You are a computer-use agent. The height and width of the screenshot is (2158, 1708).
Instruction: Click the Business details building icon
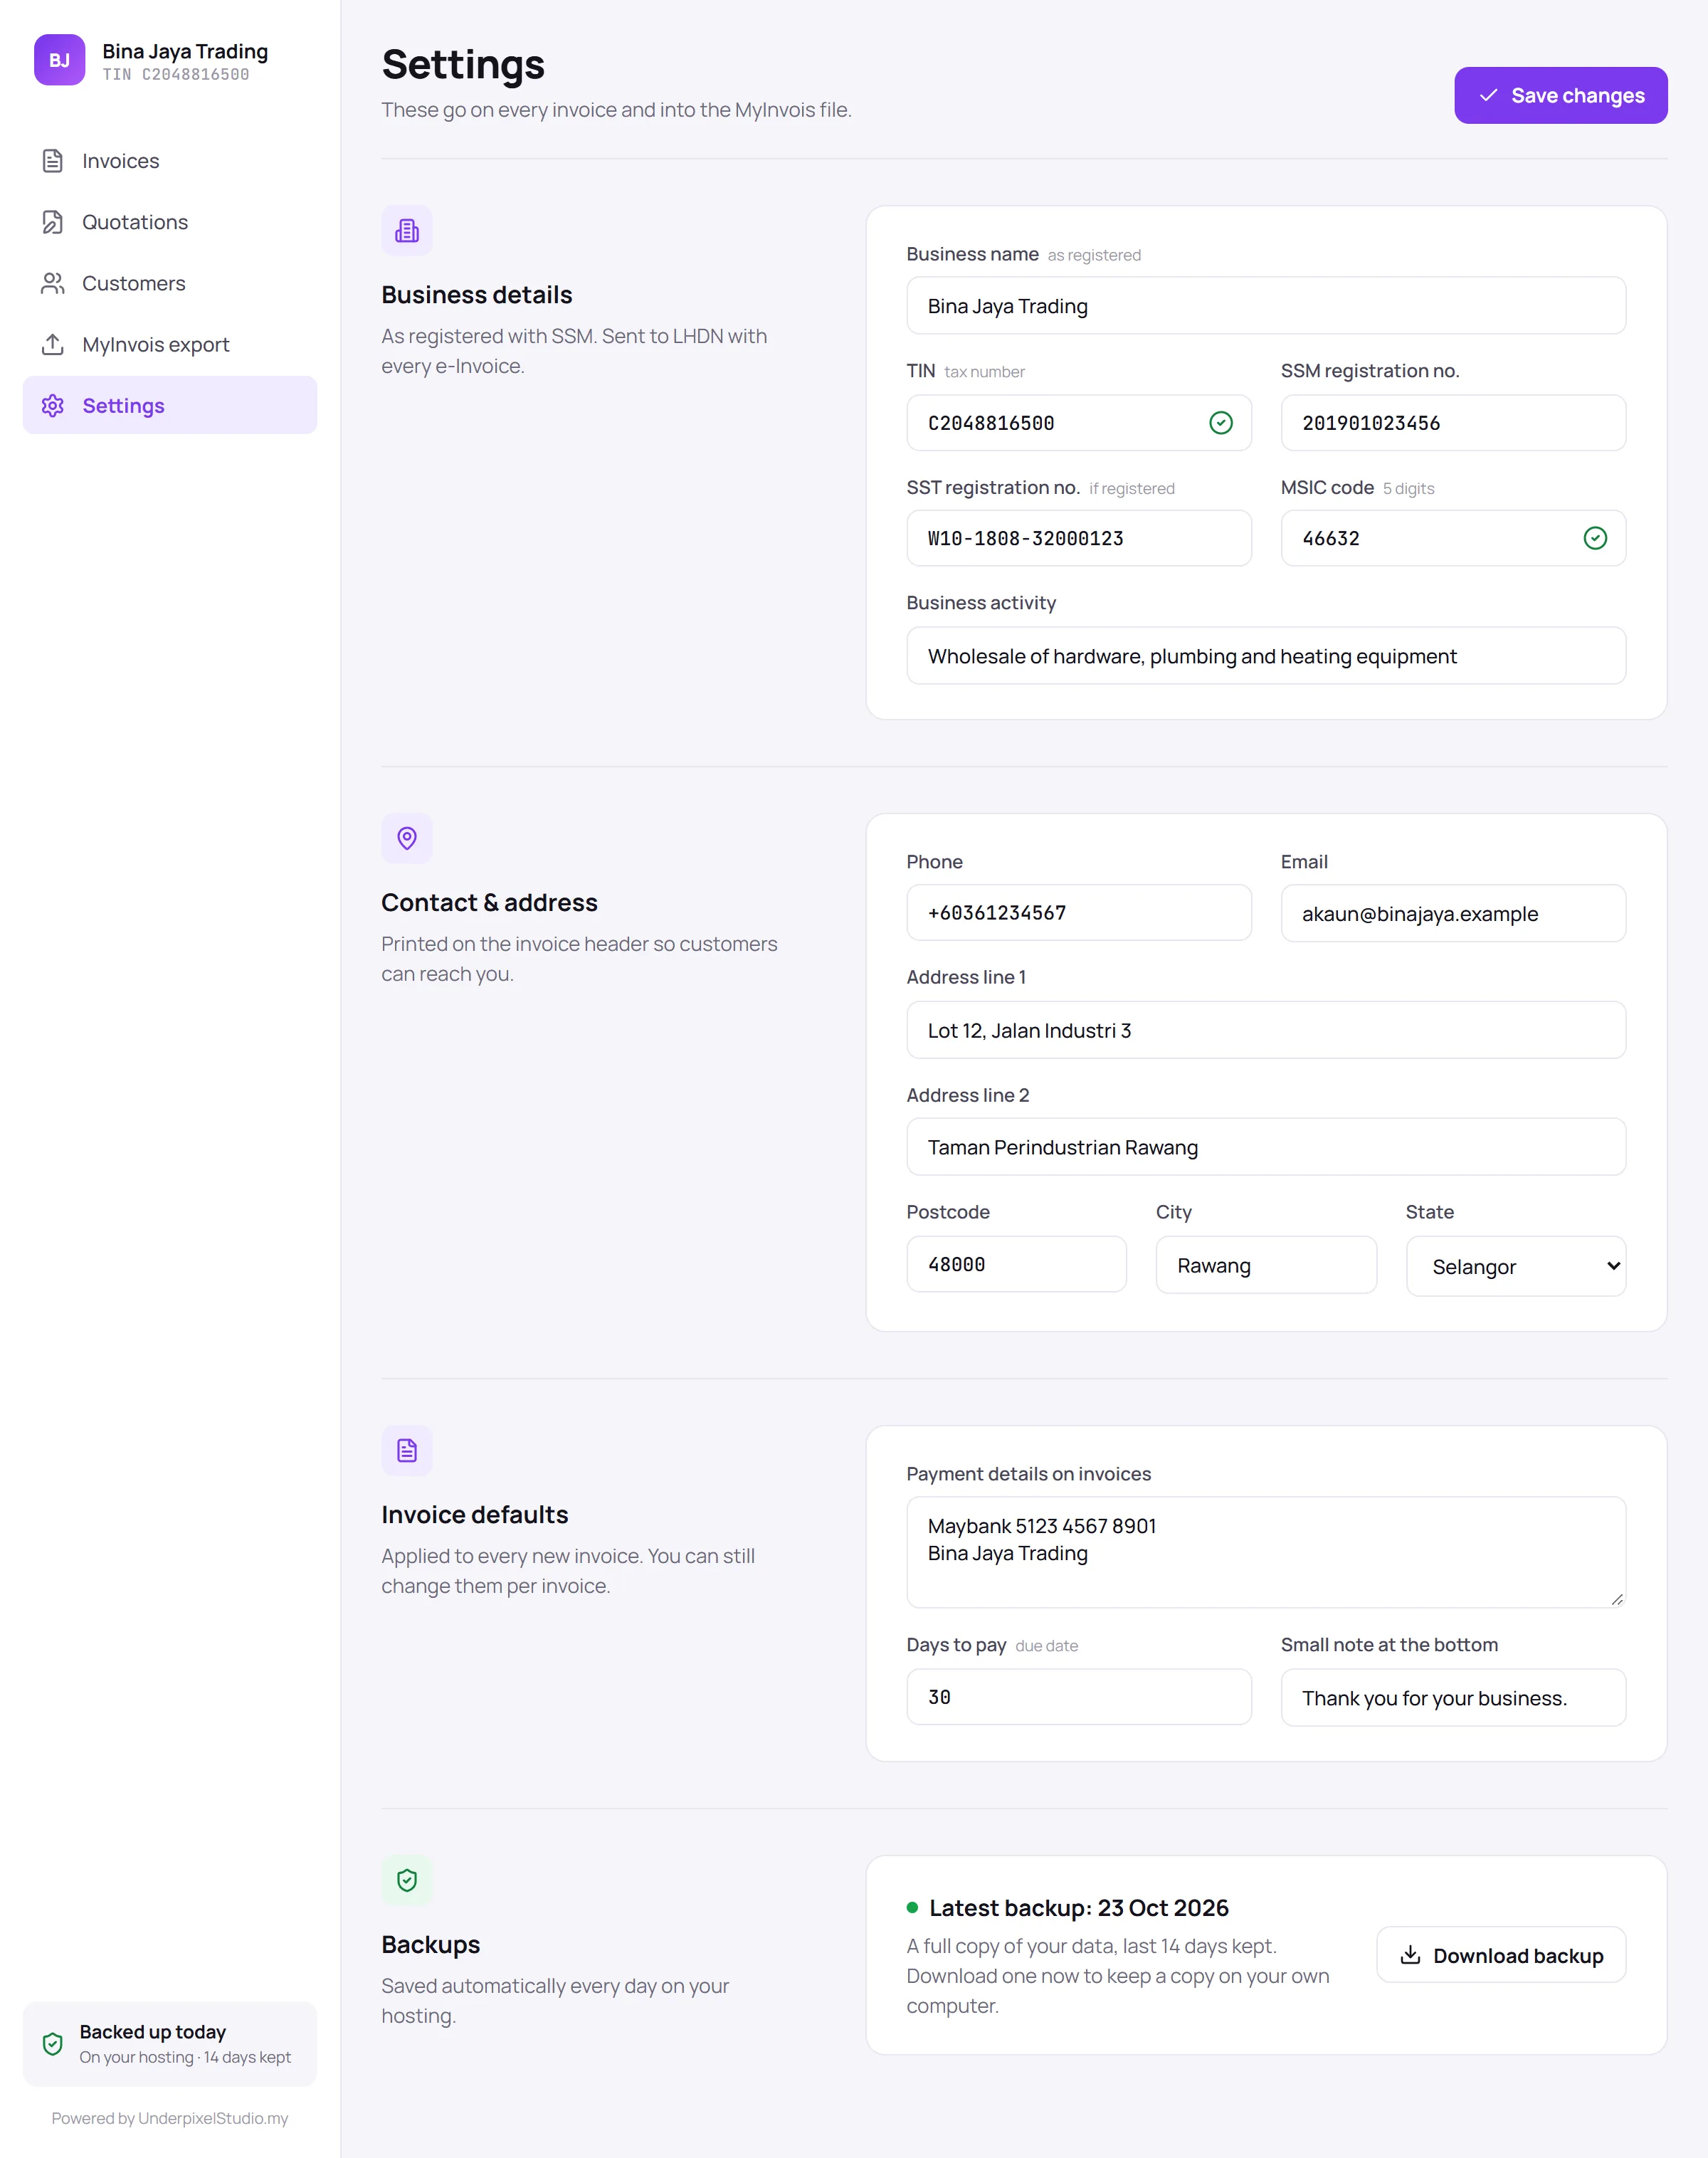coord(407,231)
